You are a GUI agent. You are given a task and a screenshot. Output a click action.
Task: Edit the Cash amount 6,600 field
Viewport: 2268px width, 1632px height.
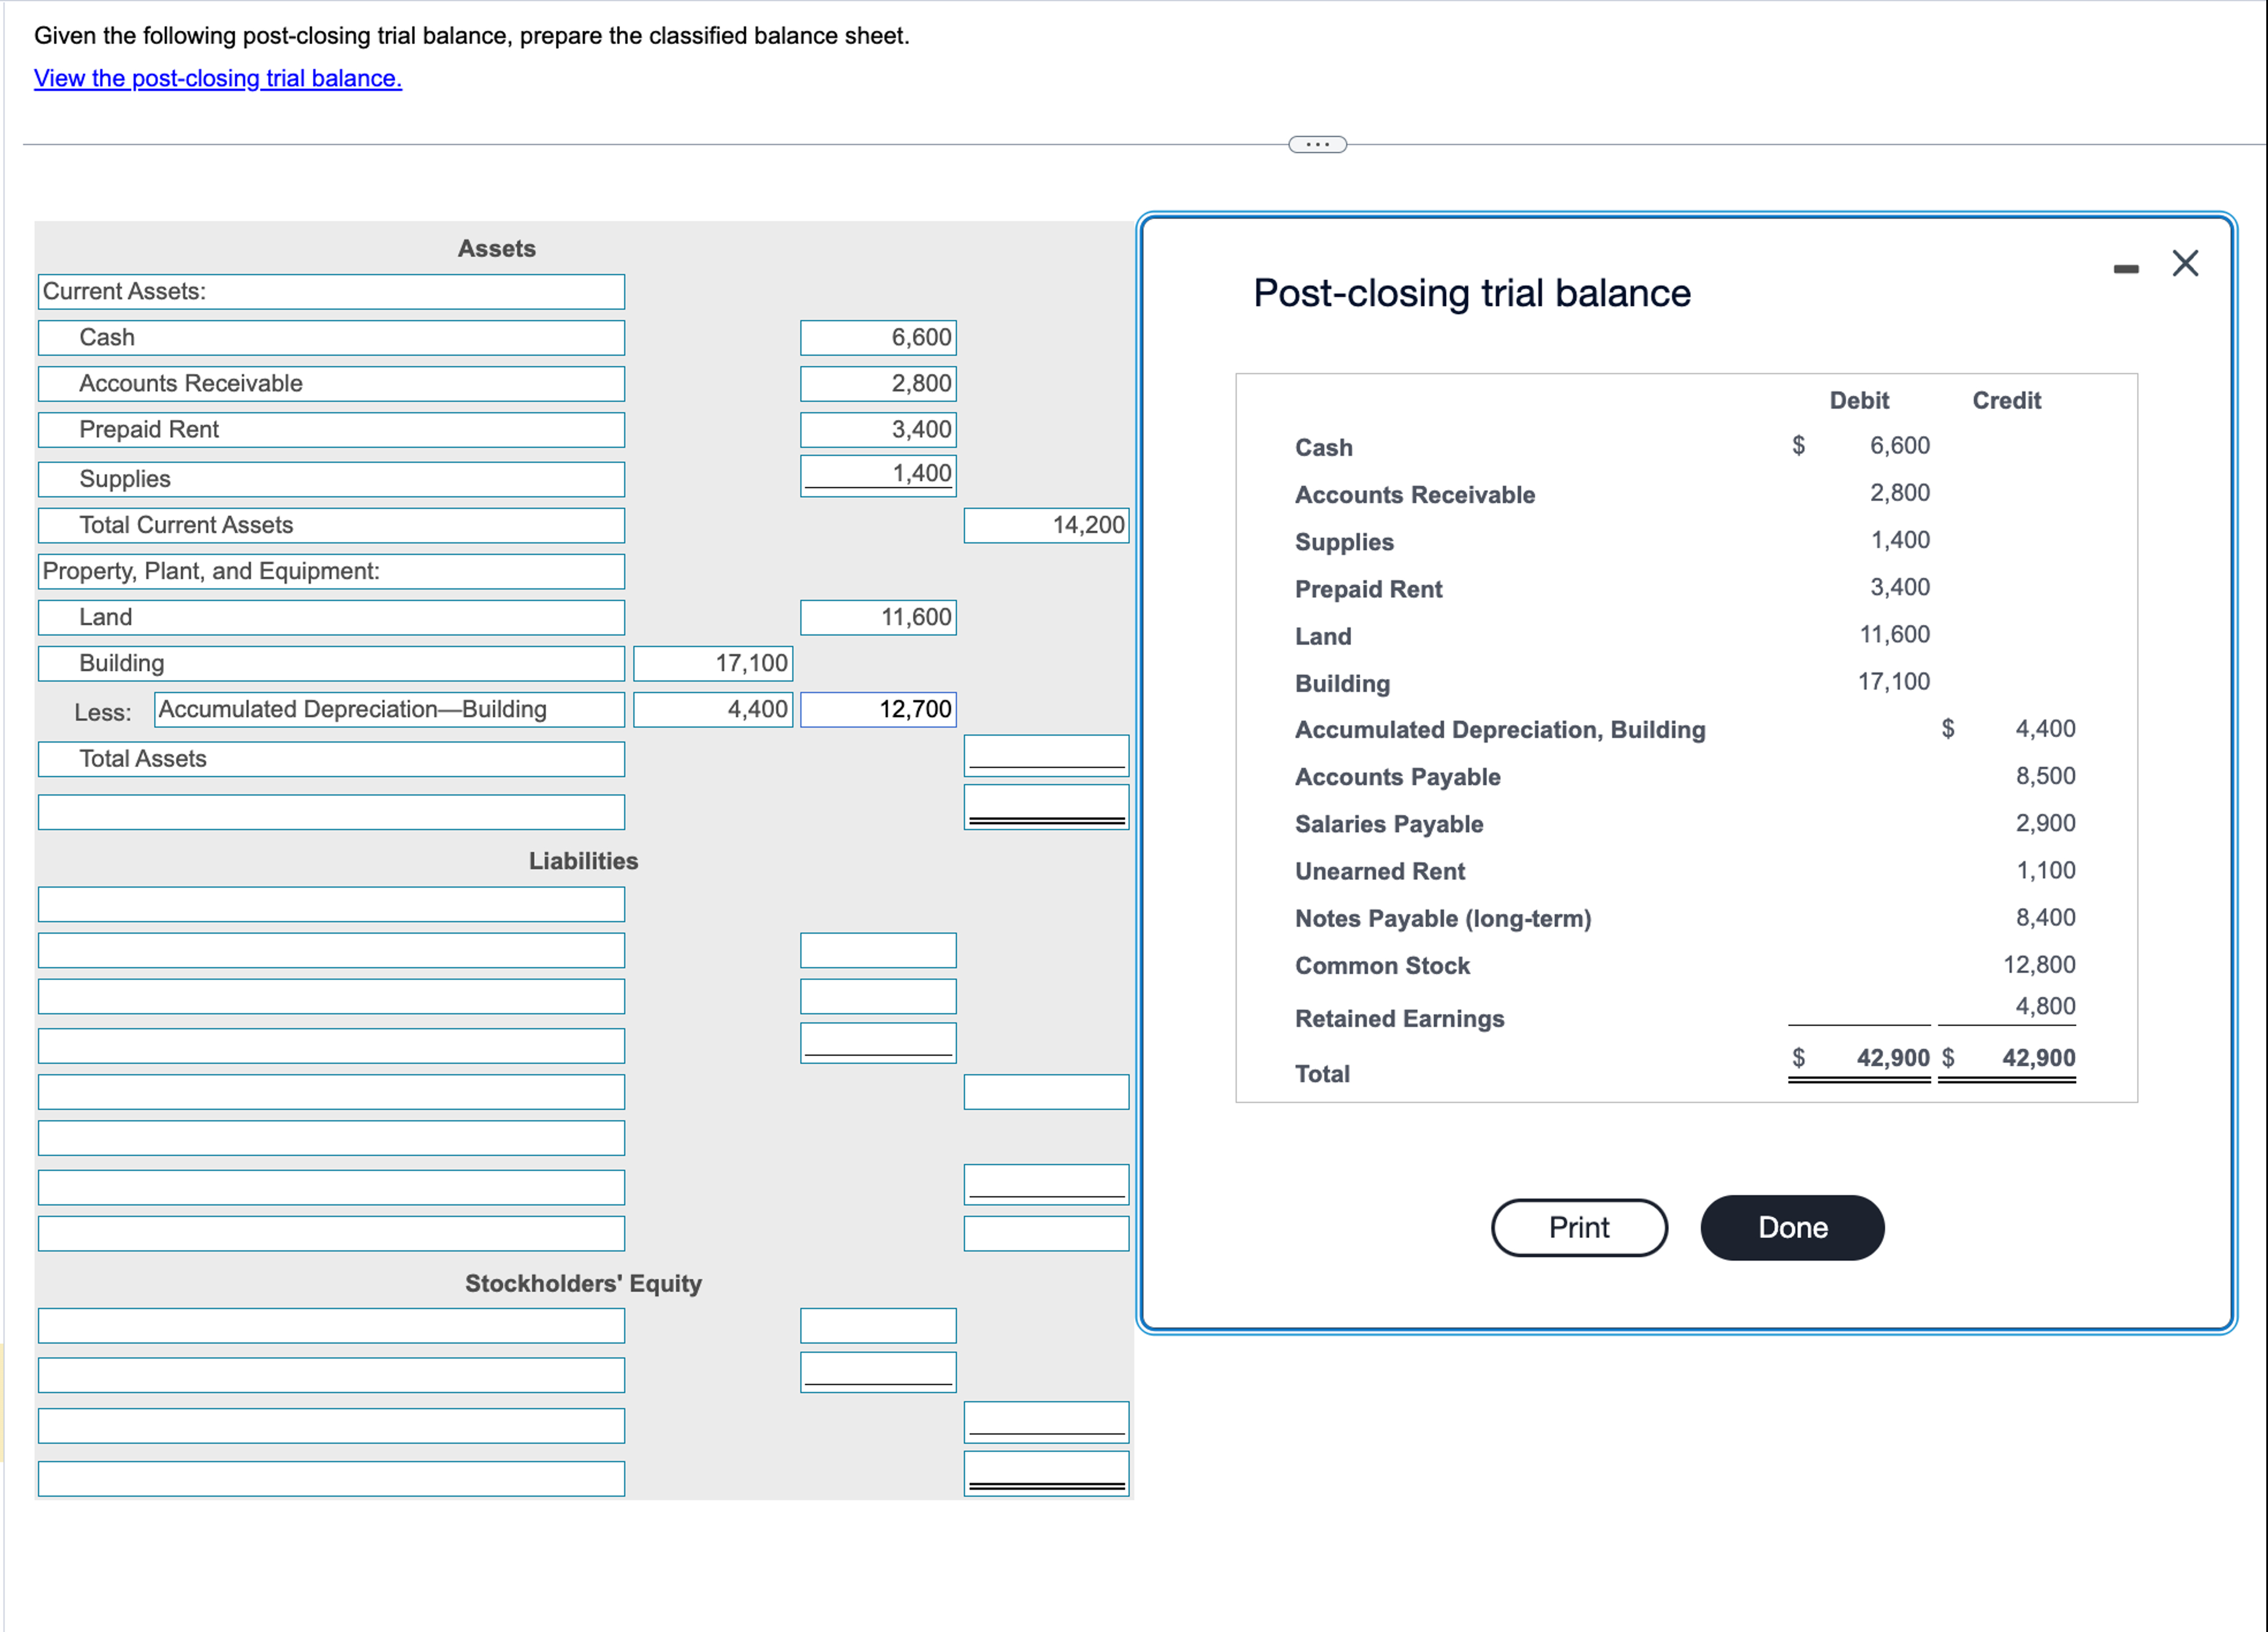pos(878,338)
